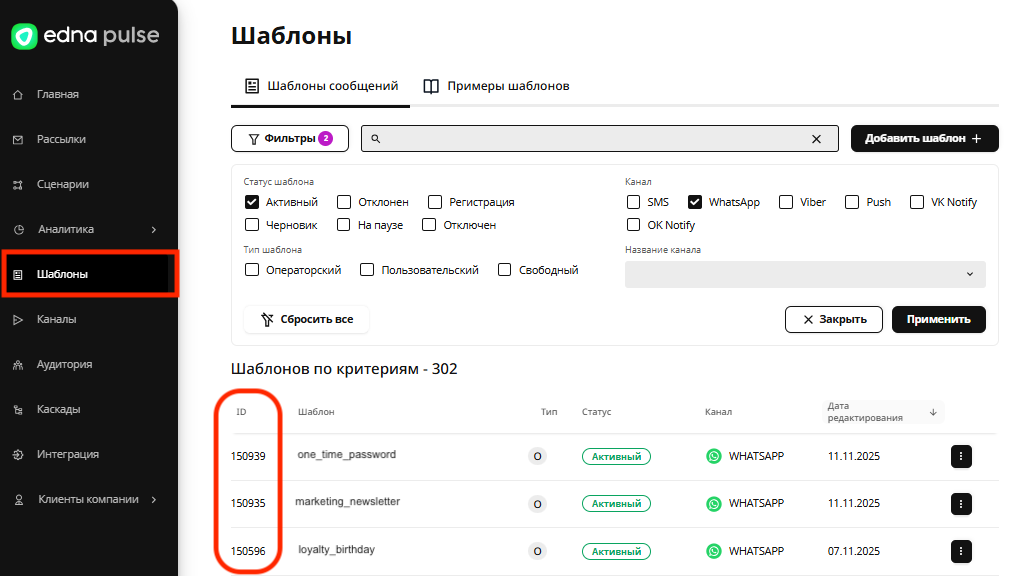
Task: Check the На паузе checkbox
Action: [x=344, y=225]
